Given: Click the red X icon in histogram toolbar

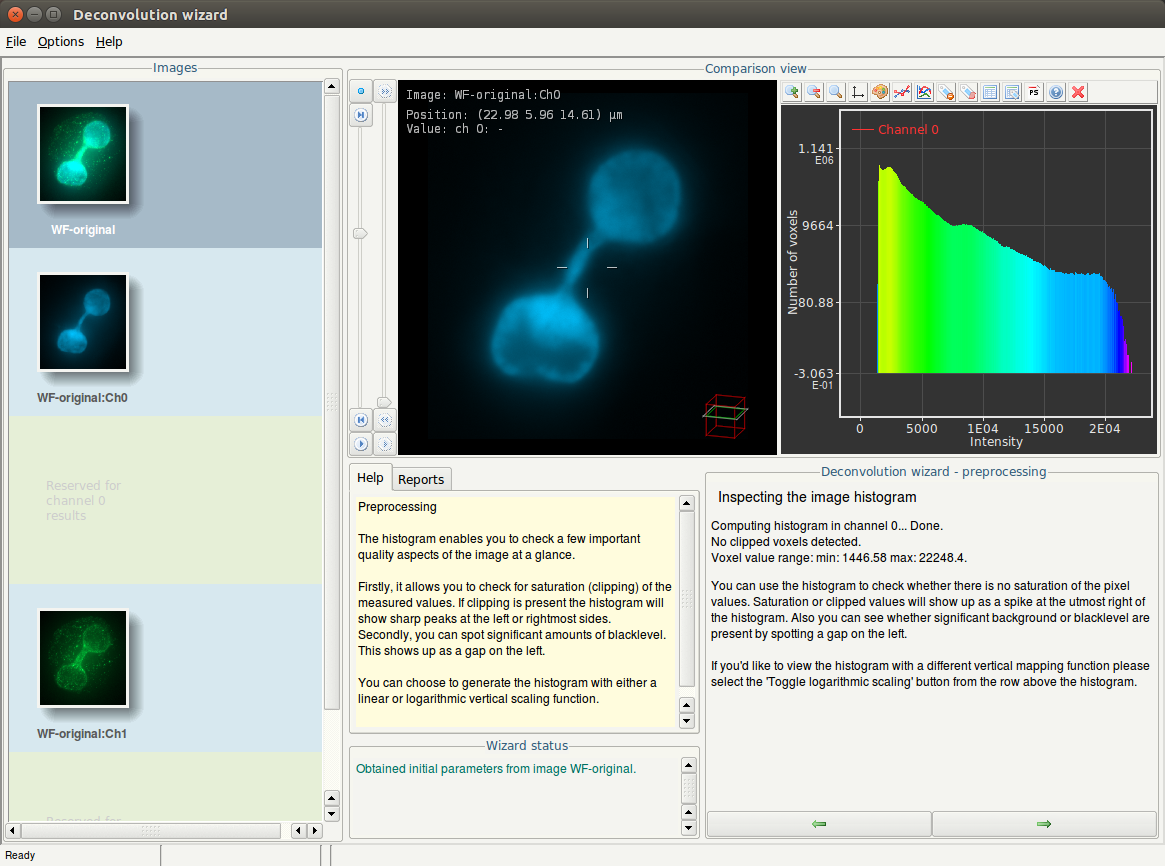Looking at the screenshot, I should (x=1078, y=92).
